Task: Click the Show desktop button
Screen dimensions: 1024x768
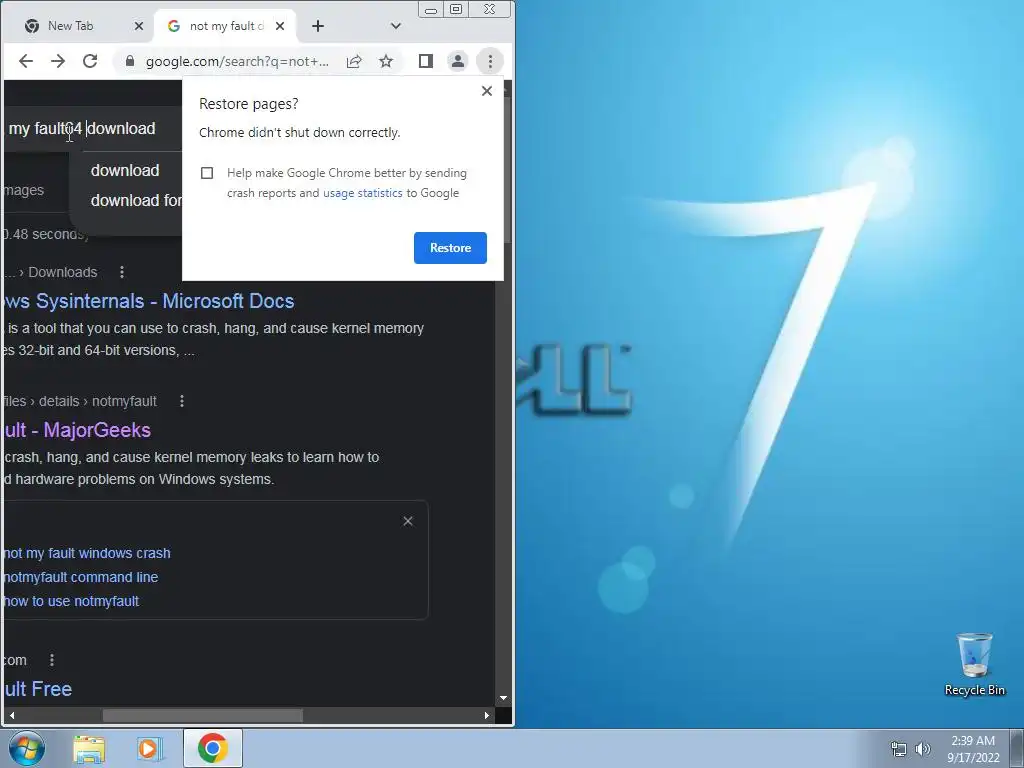Action: [x=1017, y=748]
